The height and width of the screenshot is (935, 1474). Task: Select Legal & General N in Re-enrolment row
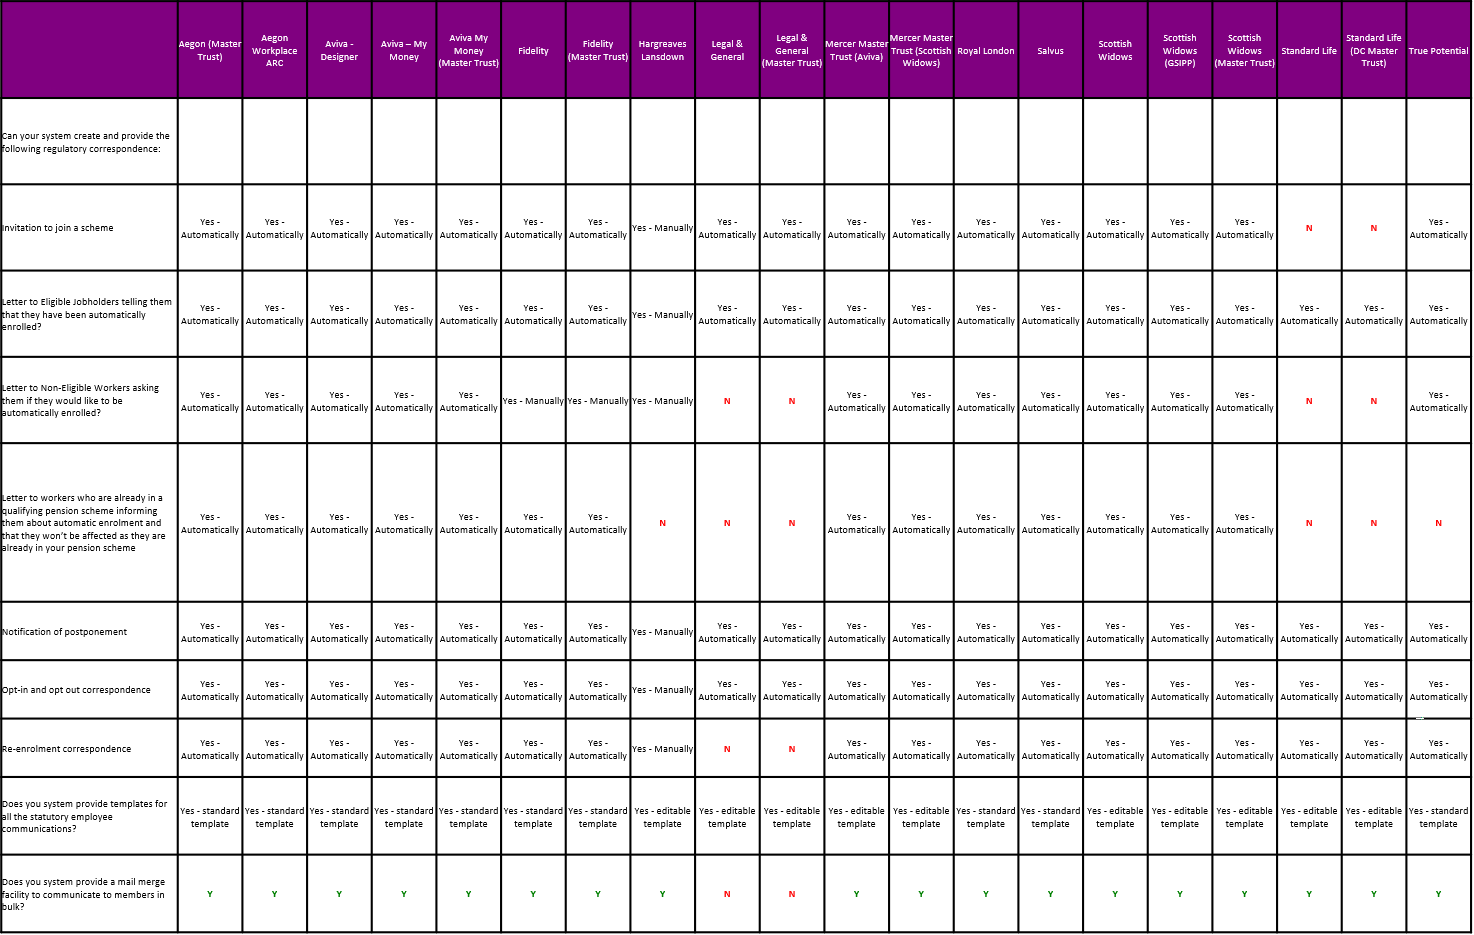[727, 749]
